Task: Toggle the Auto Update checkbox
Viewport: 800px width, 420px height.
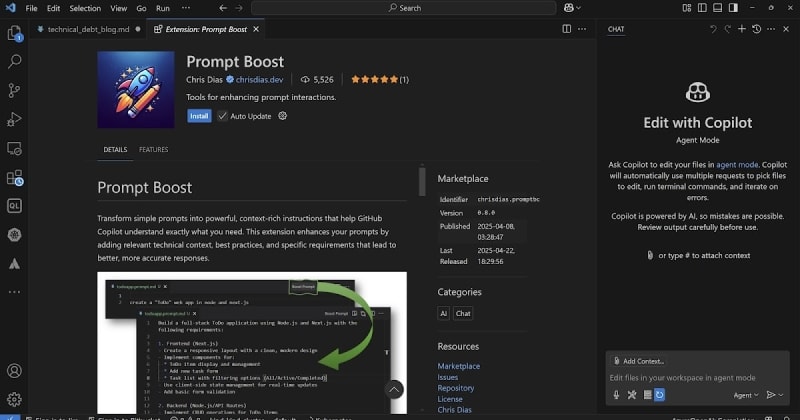Action: 223,116
